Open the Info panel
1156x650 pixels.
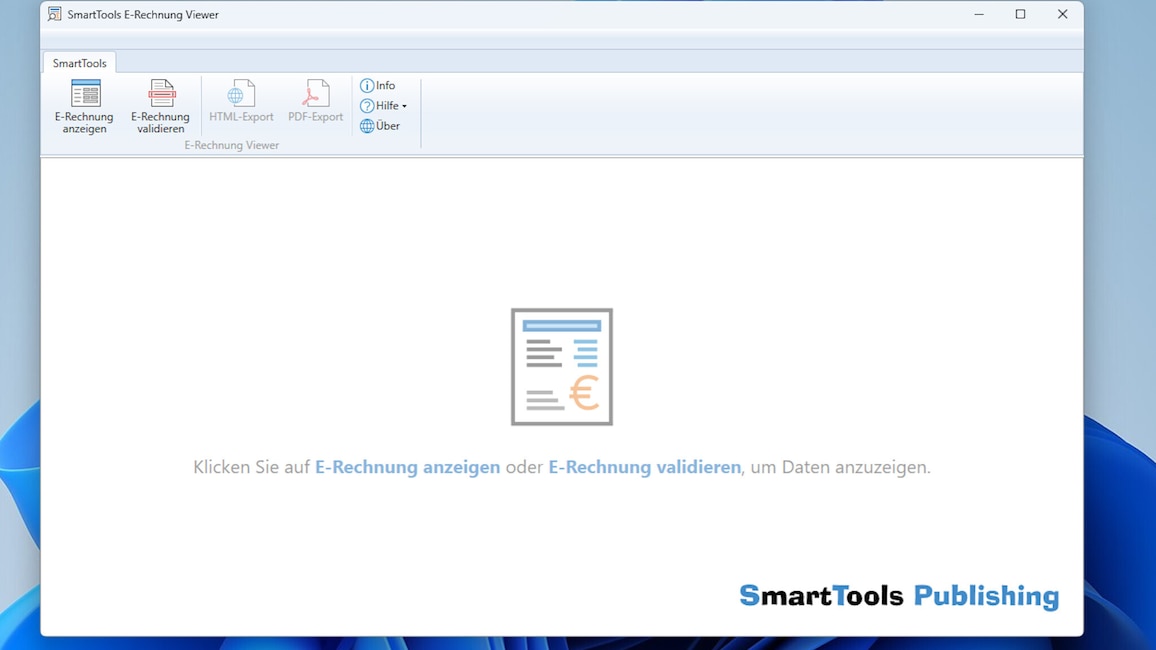tap(379, 85)
